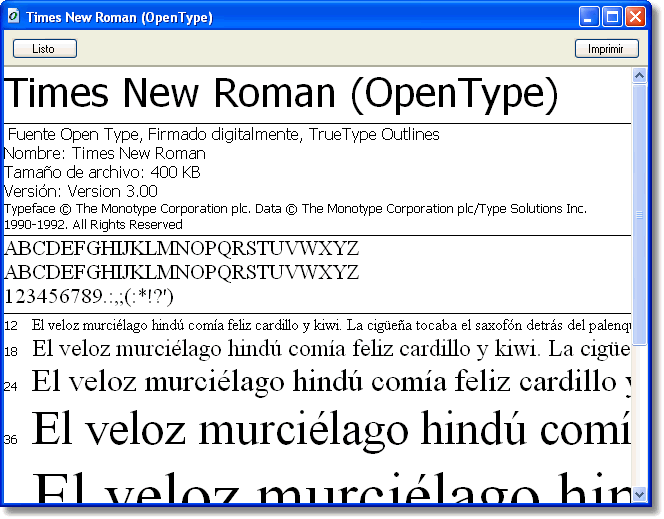The width and height of the screenshot is (664, 519).
Task: Click the window title 'Times New Roman (OpenType)'
Action: (119, 17)
